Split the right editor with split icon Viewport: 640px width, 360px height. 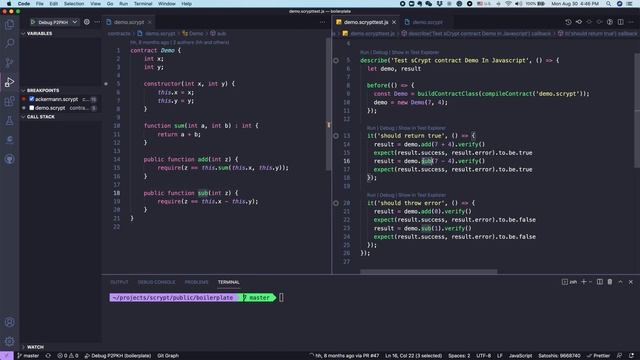pos(620,22)
